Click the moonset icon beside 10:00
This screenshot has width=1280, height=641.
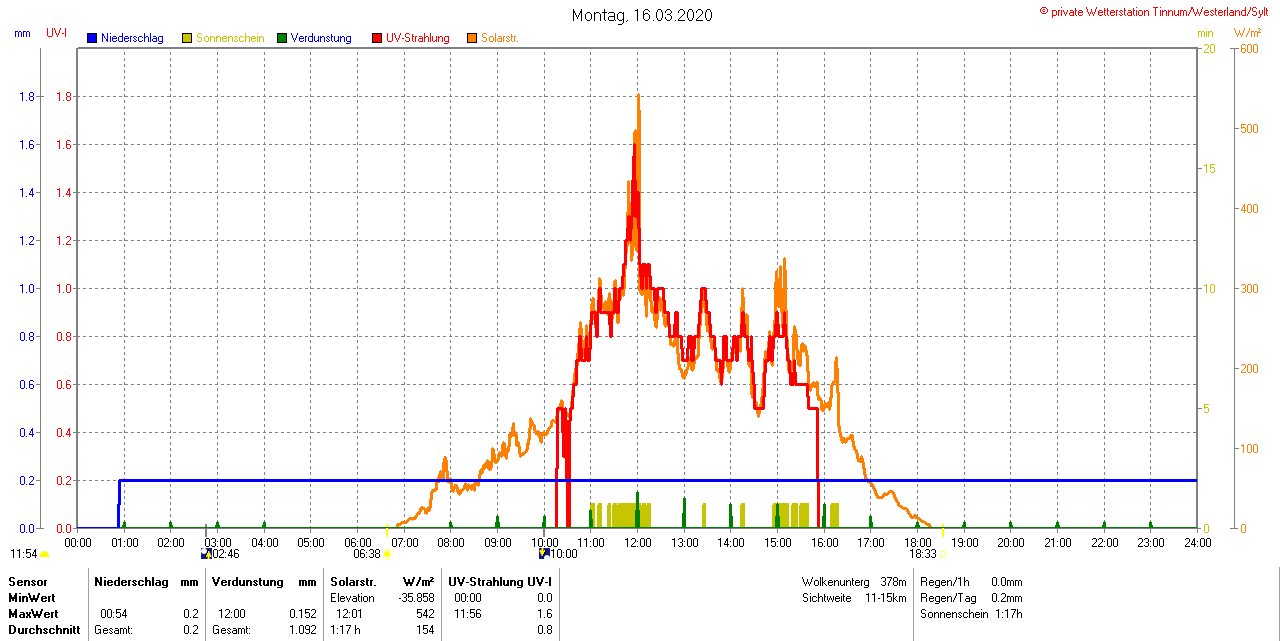point(544,553)
